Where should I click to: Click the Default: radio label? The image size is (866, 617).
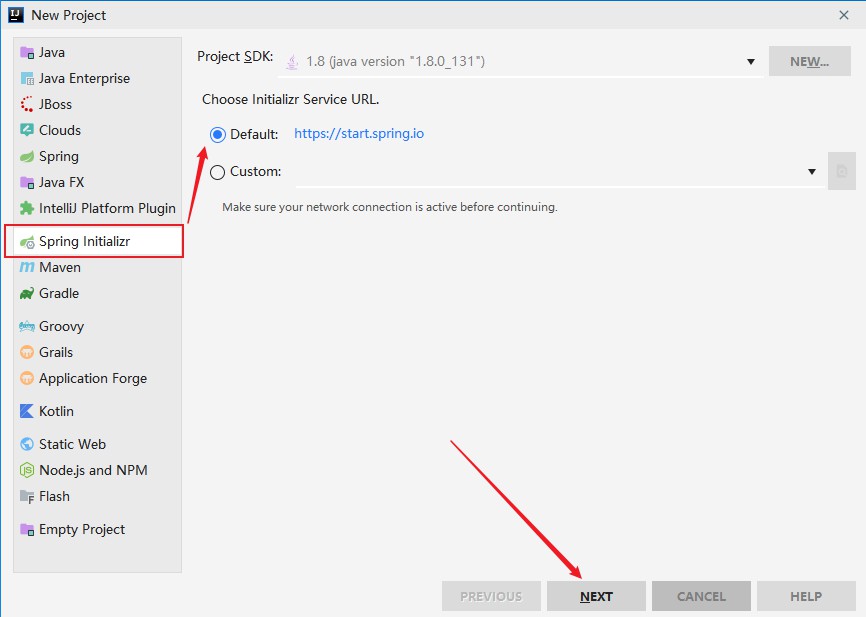(254, 134)
